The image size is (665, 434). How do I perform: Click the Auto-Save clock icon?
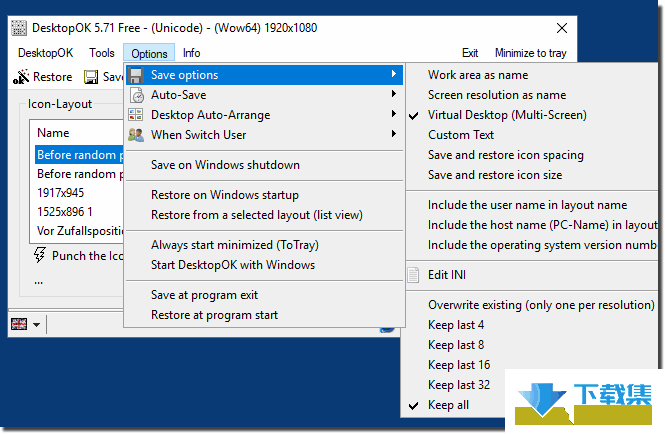pos(136,95)
